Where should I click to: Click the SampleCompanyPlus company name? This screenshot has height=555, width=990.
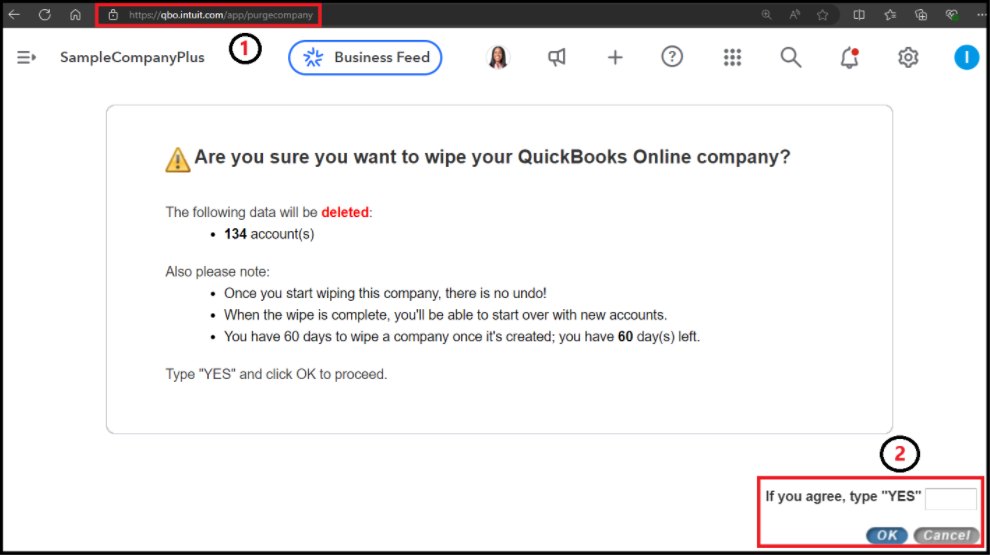[x=132, y=57]
